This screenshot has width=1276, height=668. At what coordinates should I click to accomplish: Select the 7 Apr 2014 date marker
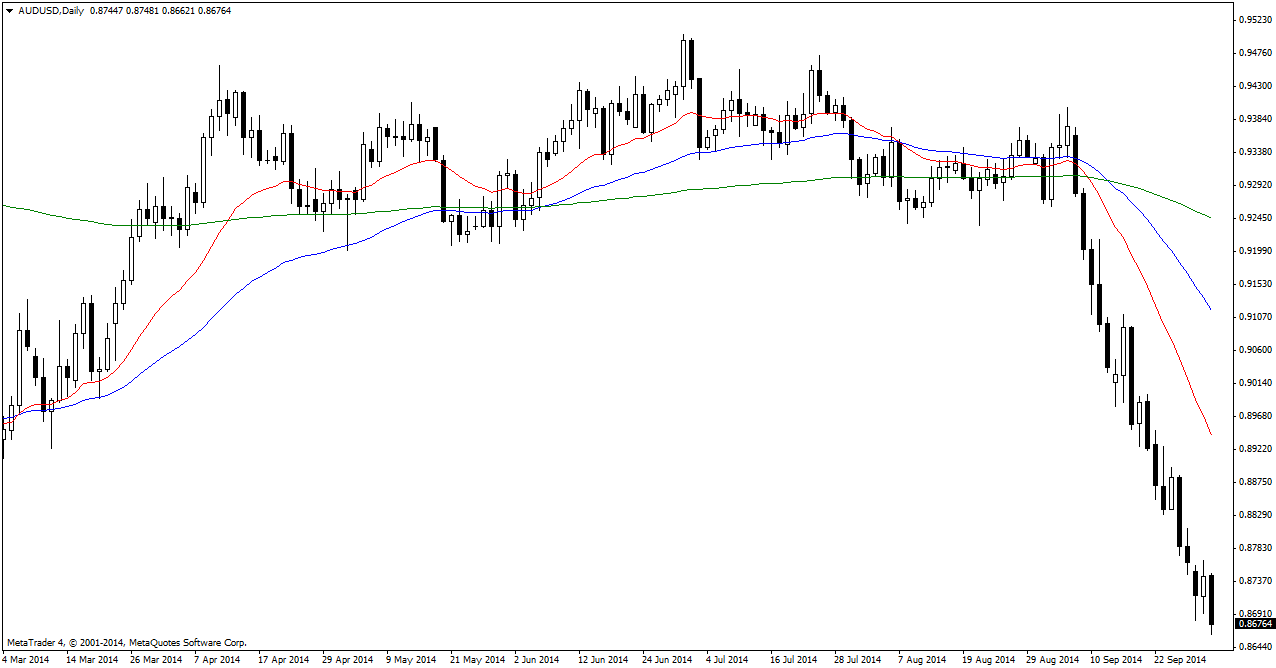click(x=217, y=660)
